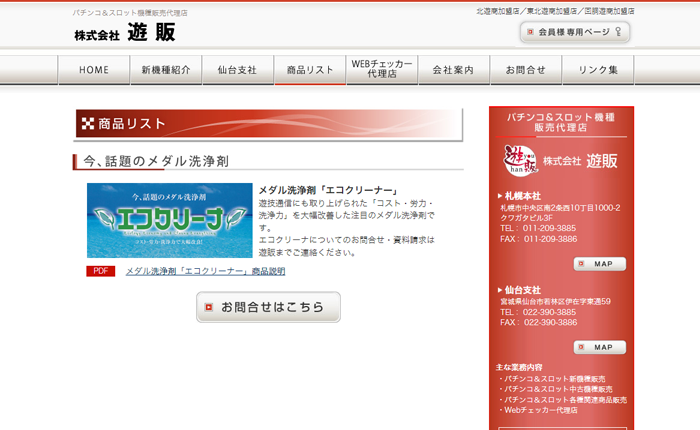Click the checkered icon beside 商品リスト heading
Viewport: 700px width, 430px height.
click(x=88, y=124)
